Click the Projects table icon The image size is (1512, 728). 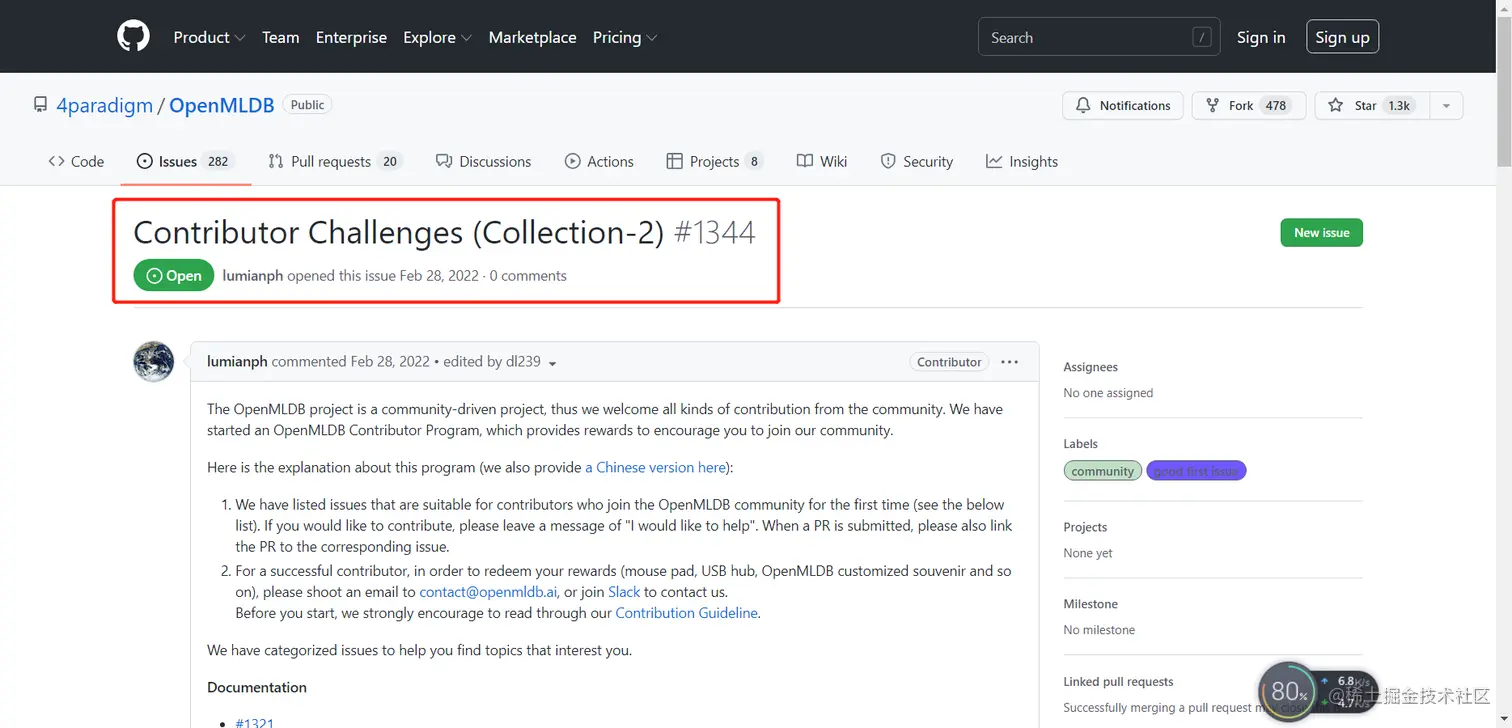[675, 161]
